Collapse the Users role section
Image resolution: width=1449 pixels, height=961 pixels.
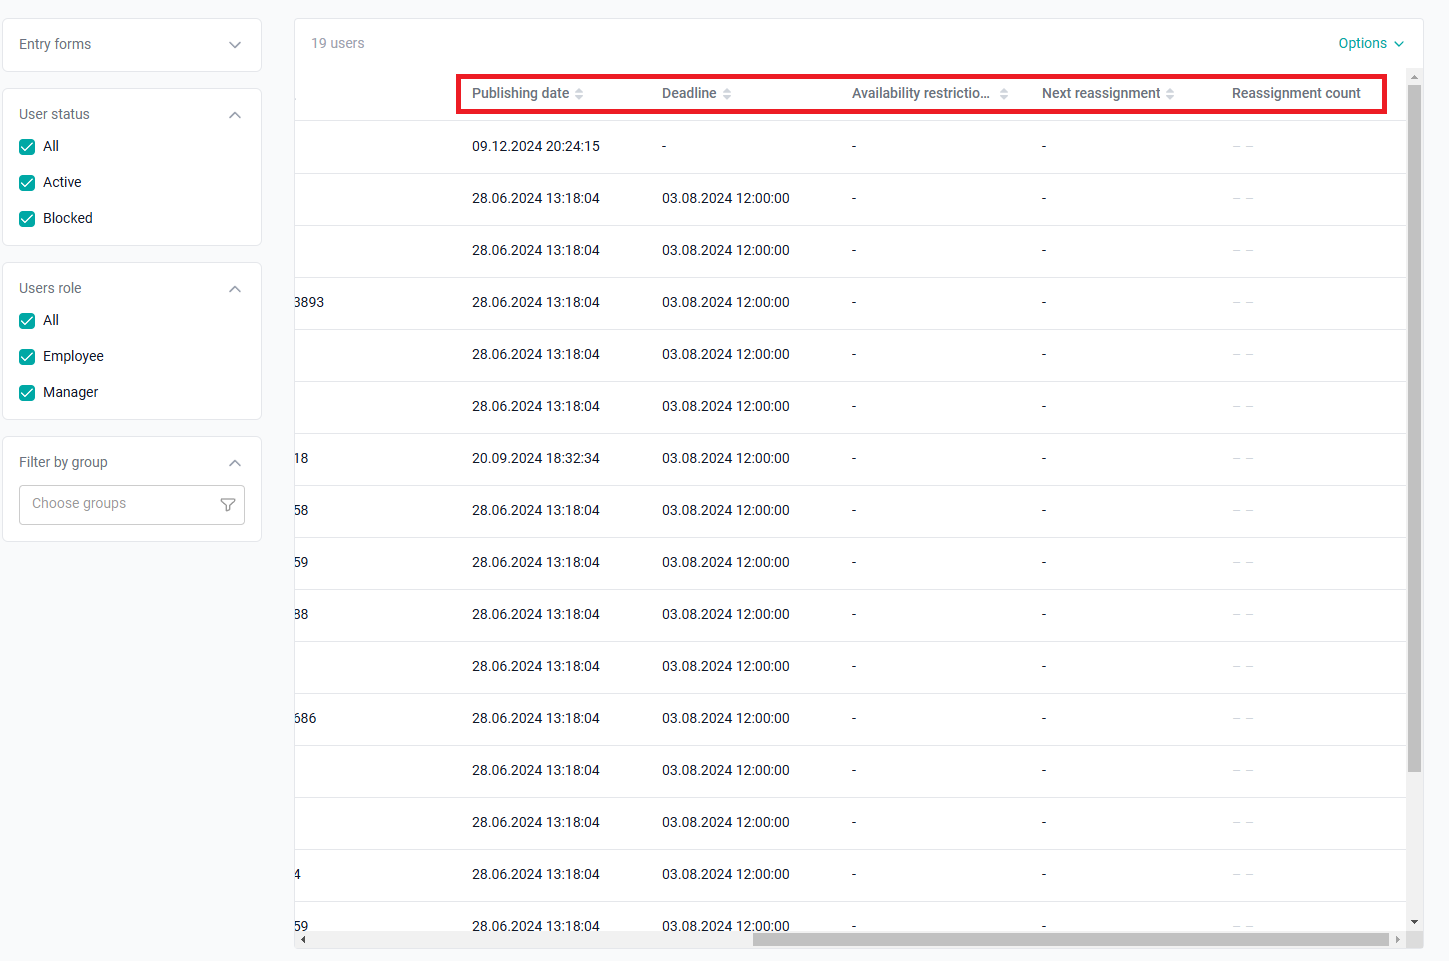coord(235,289)
